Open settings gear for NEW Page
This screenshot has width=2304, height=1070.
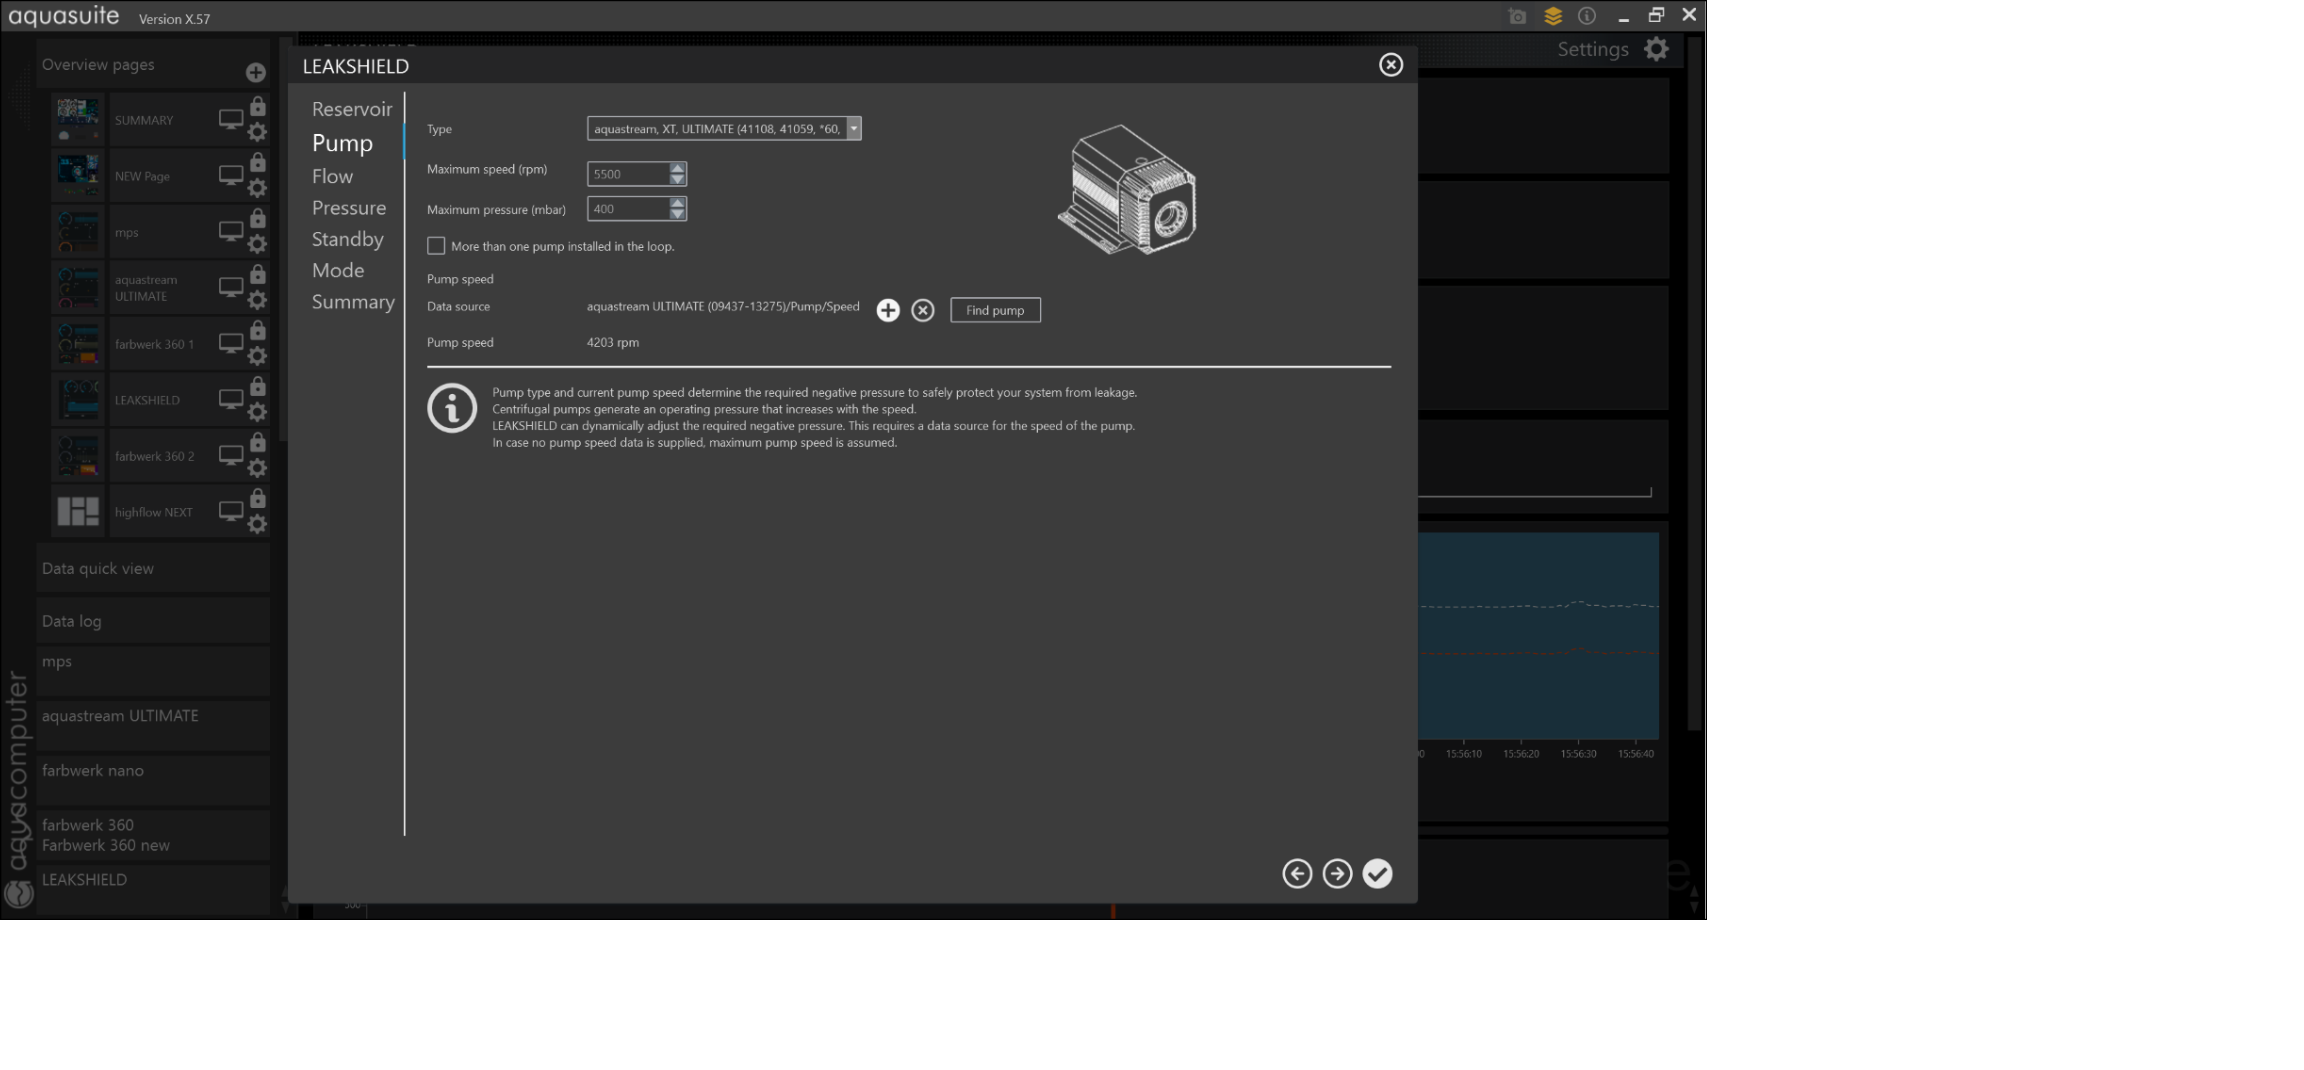point(257,188)
